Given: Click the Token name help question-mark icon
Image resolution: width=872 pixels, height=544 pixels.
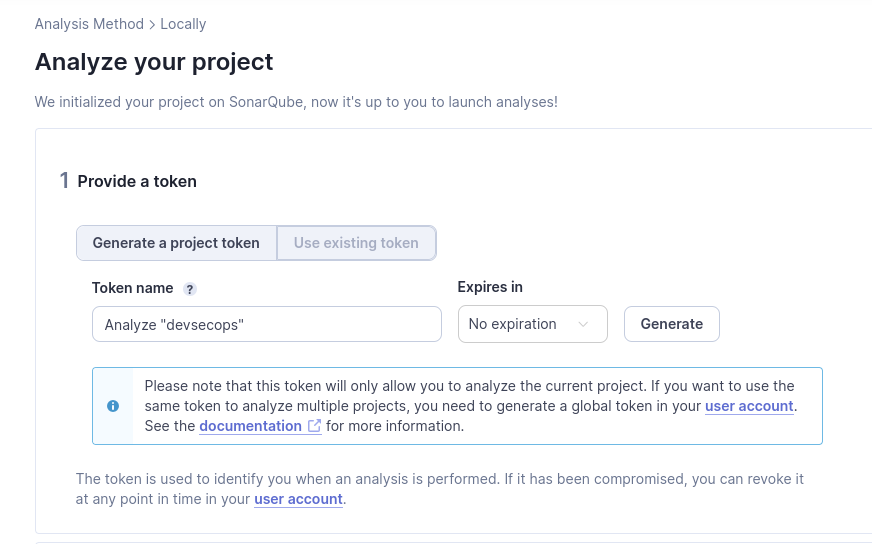Looking at the screenshot, I should [190, 289].
